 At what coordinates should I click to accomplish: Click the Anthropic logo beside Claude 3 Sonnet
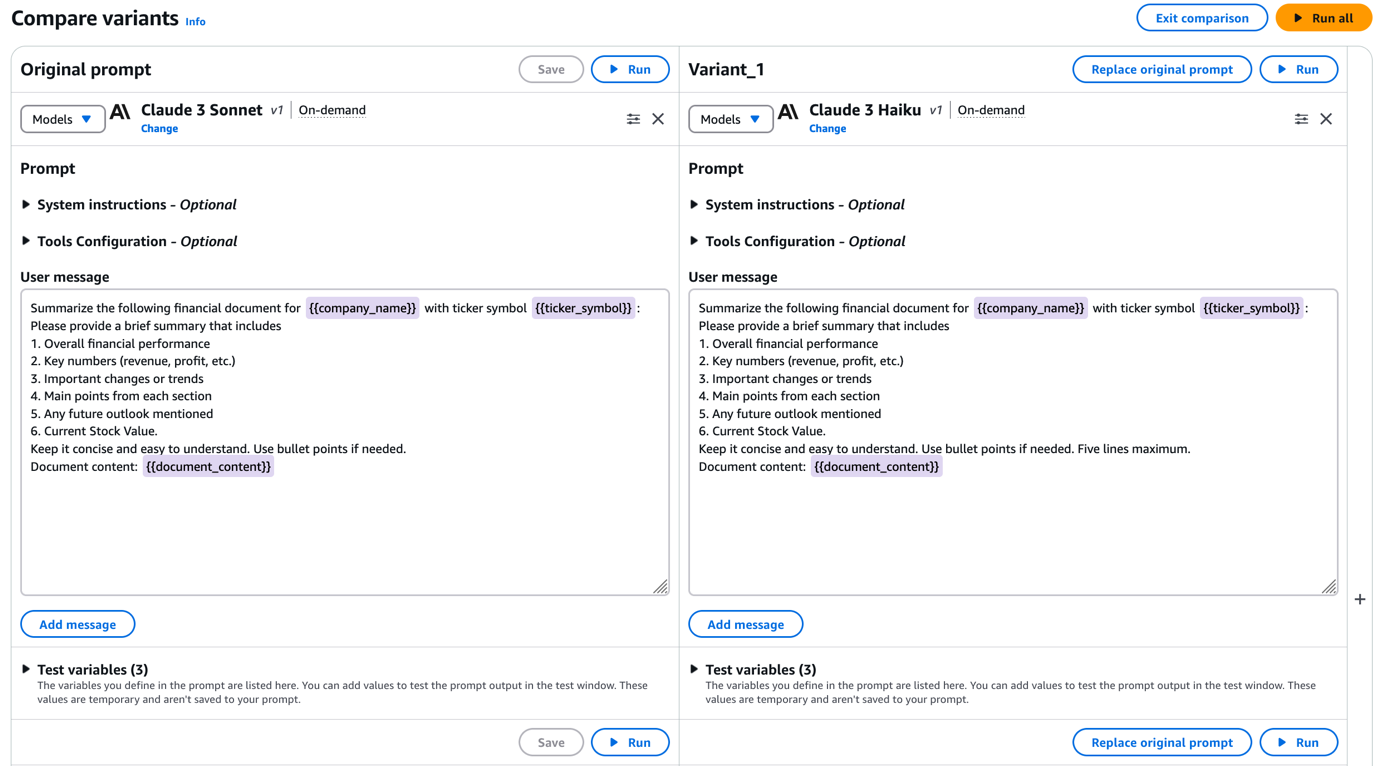[x=120, y=111]
